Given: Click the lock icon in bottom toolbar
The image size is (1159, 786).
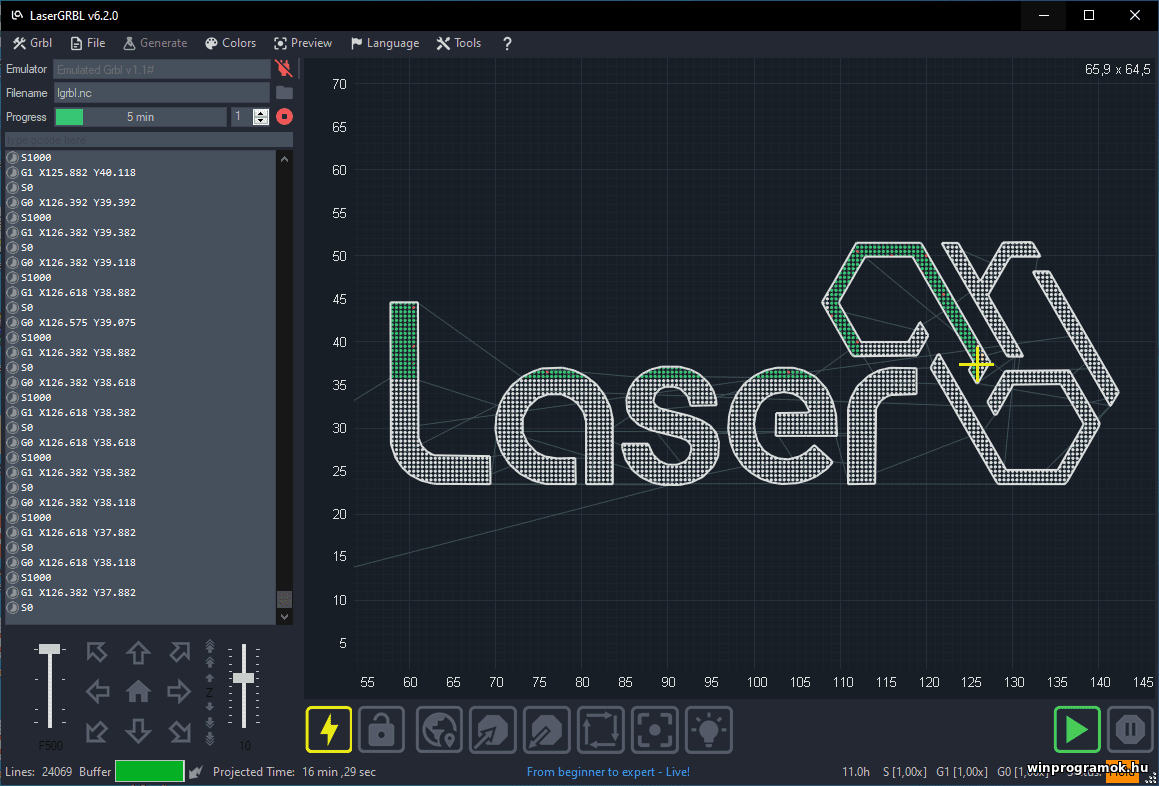Looking at the screenshot, I should click(x=383, y=729).
